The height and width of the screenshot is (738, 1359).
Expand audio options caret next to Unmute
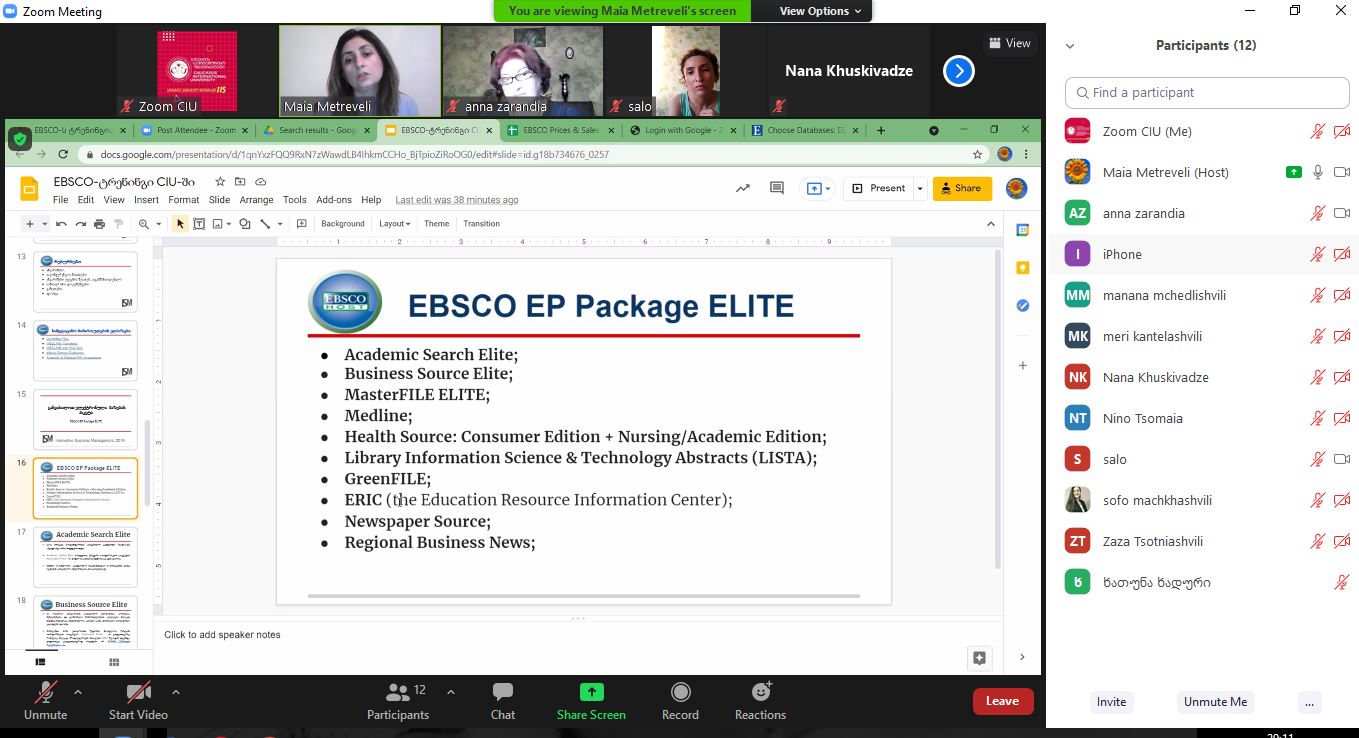pyautogui.click(x=78, y=691)
